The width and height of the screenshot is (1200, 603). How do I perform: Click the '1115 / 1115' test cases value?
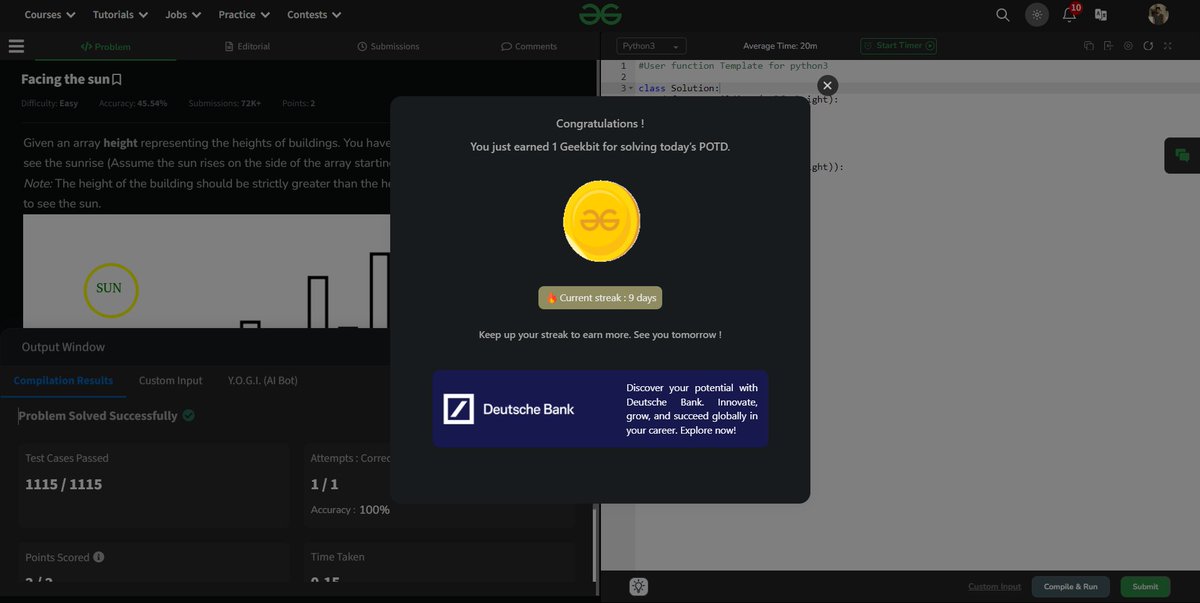tap(64, 484)
